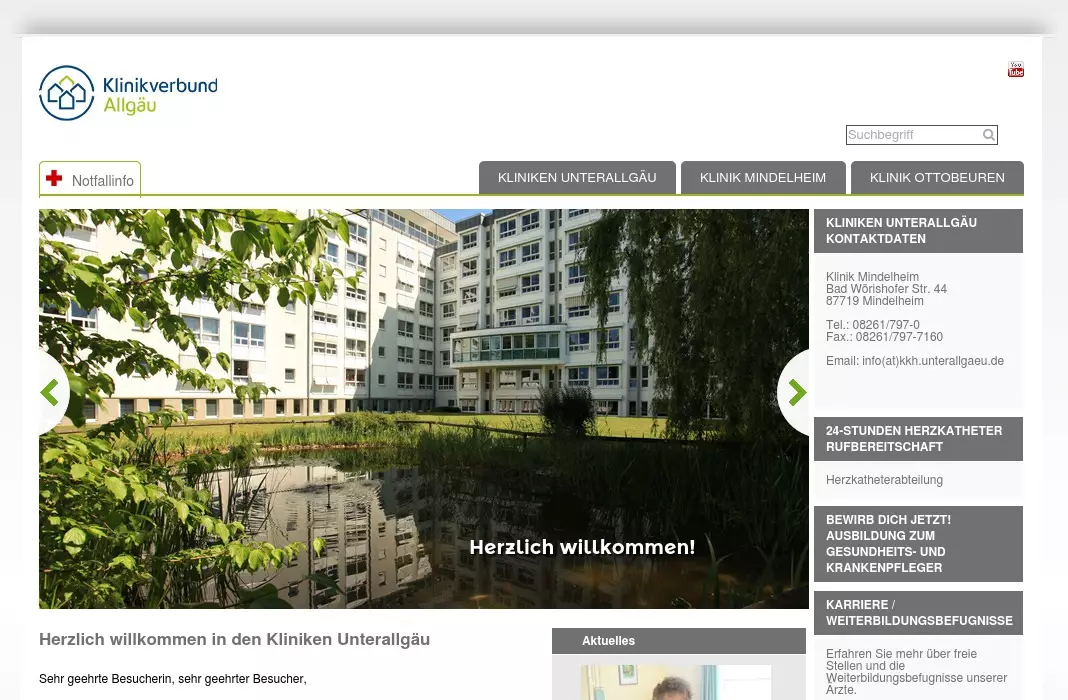Click the YouTube icon in header
This screenshot has height=700, width=1068.
(x=1015, y=69)
